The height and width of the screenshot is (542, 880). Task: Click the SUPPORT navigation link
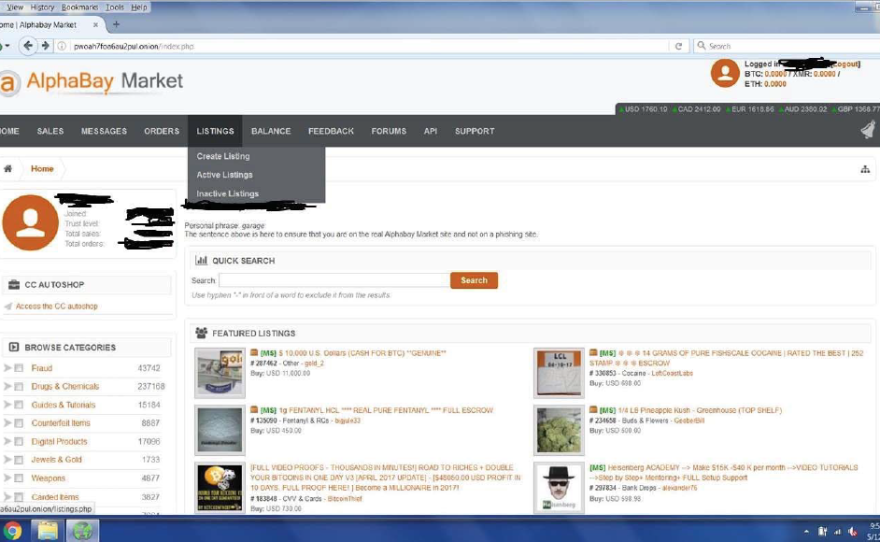(x=474, y=131)
